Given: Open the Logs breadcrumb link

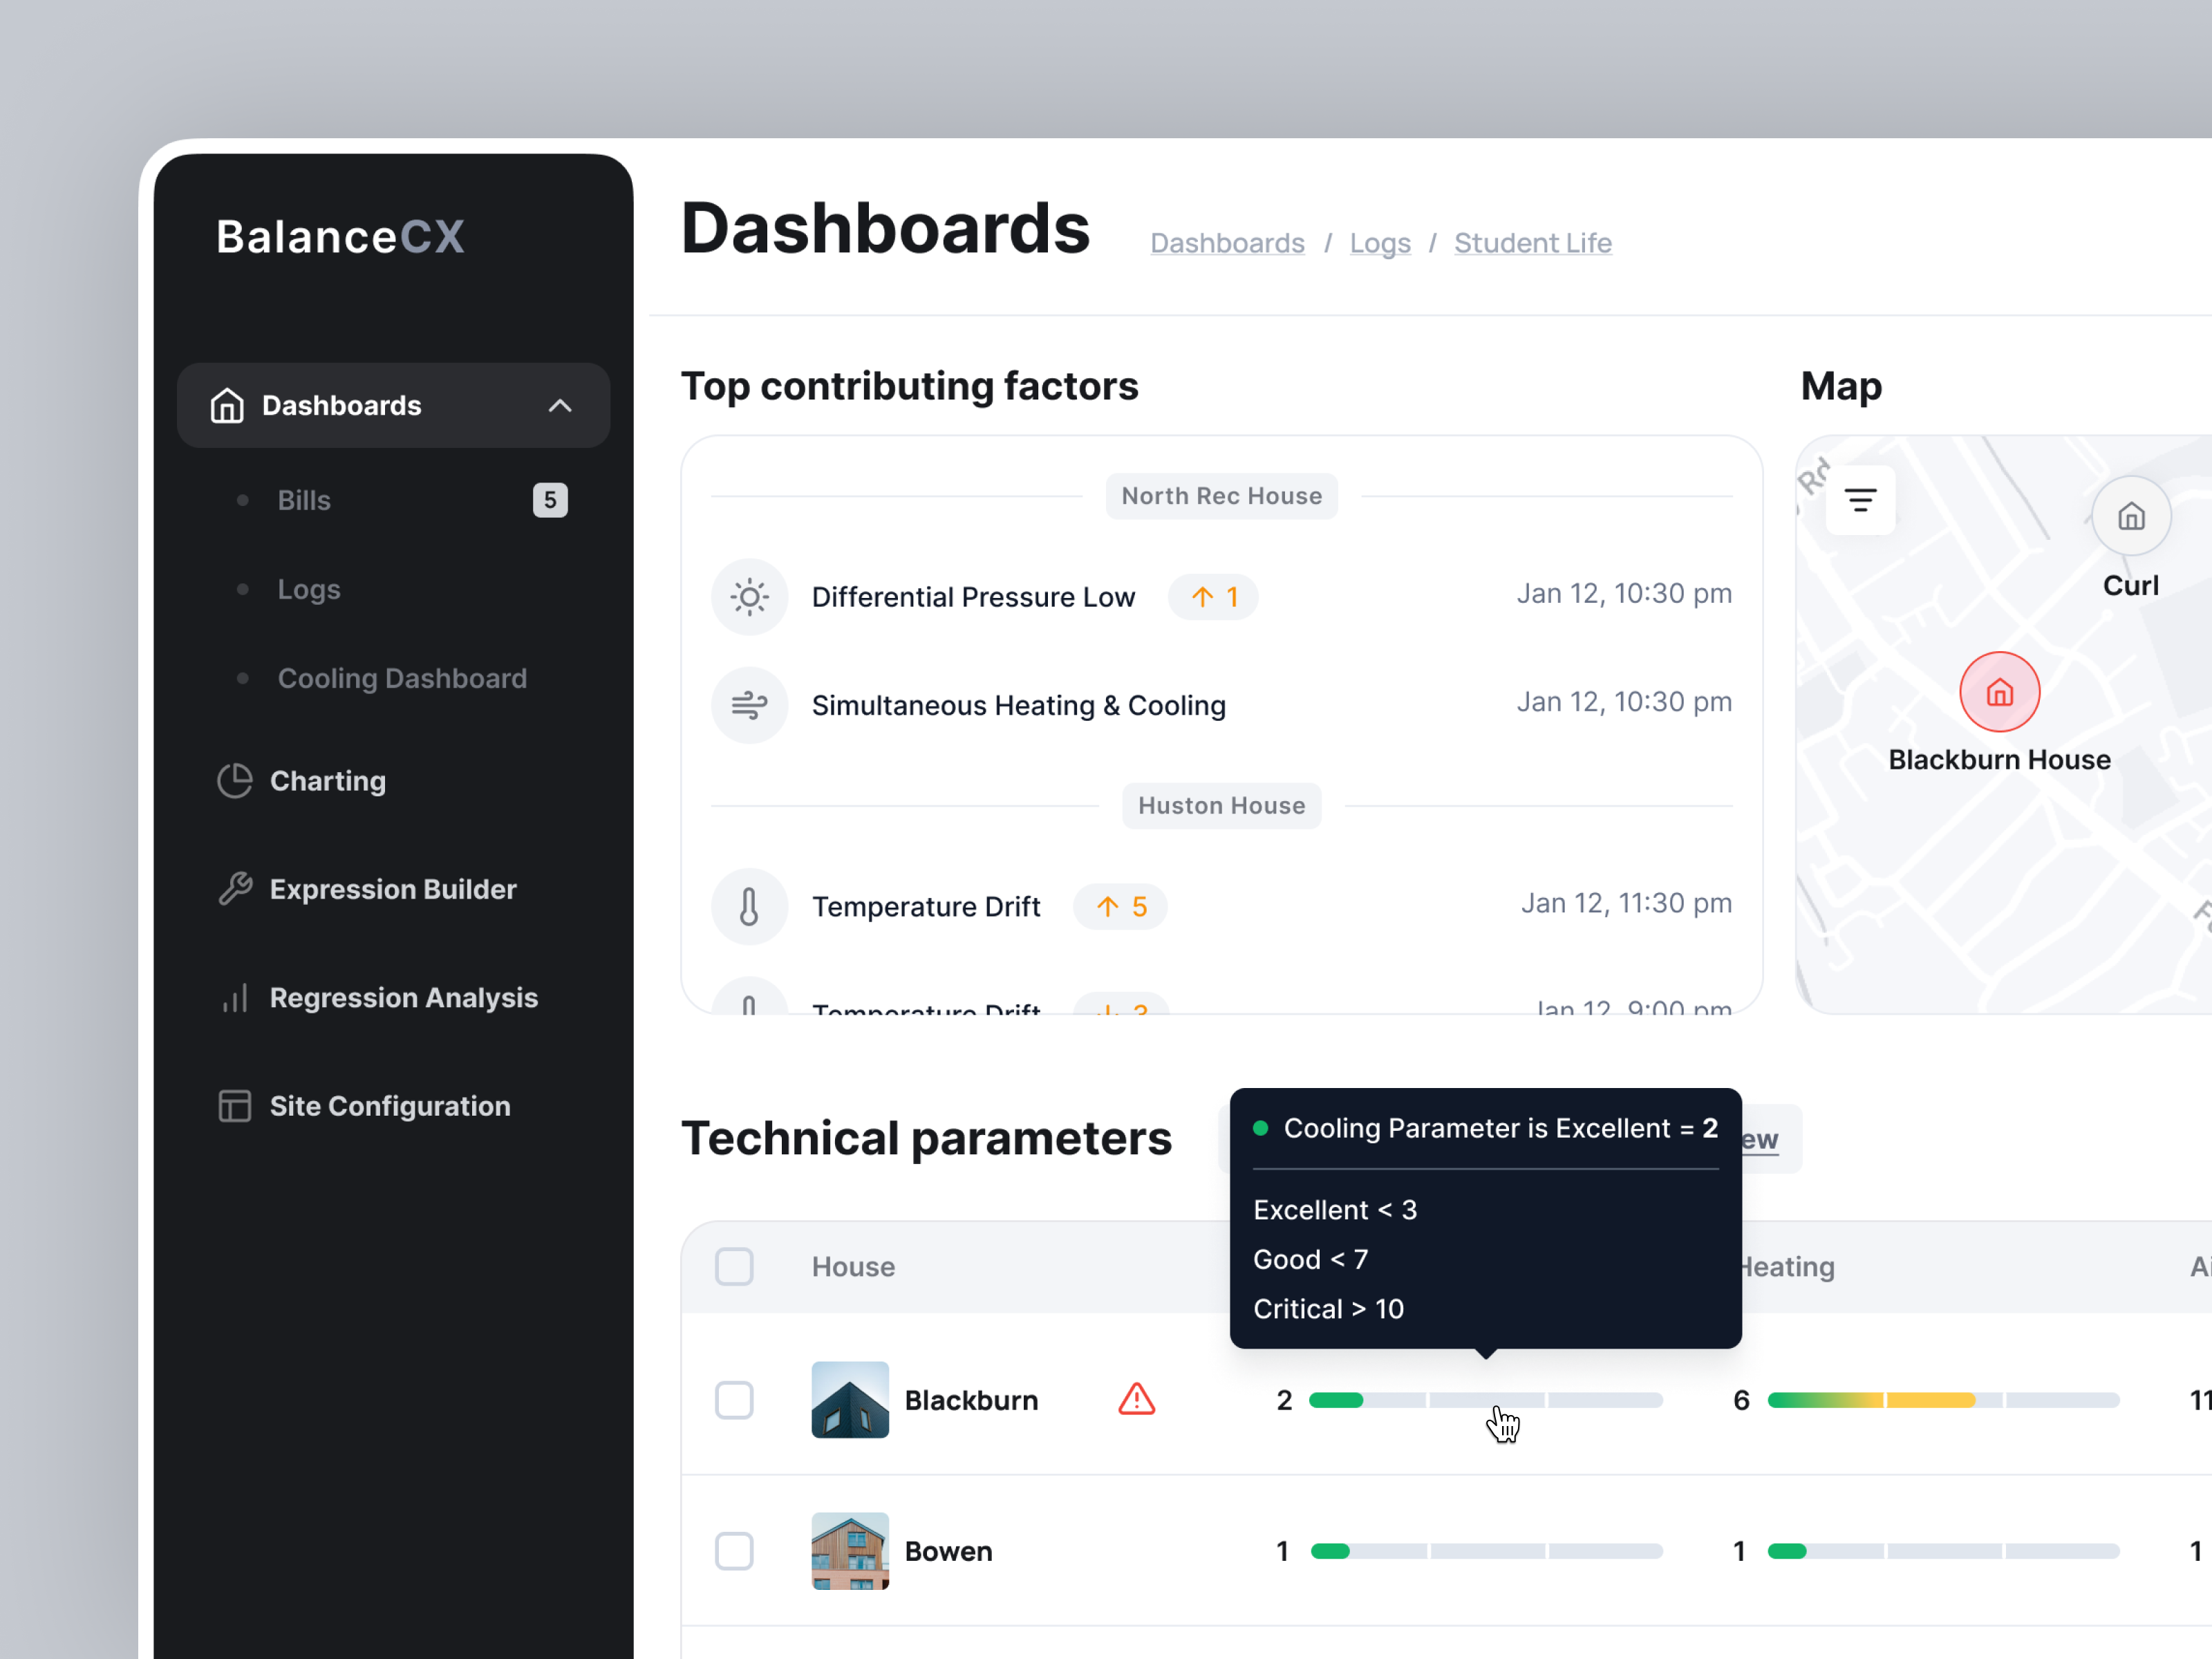Looking at the screenshot, I should (x=1380, y=242).
